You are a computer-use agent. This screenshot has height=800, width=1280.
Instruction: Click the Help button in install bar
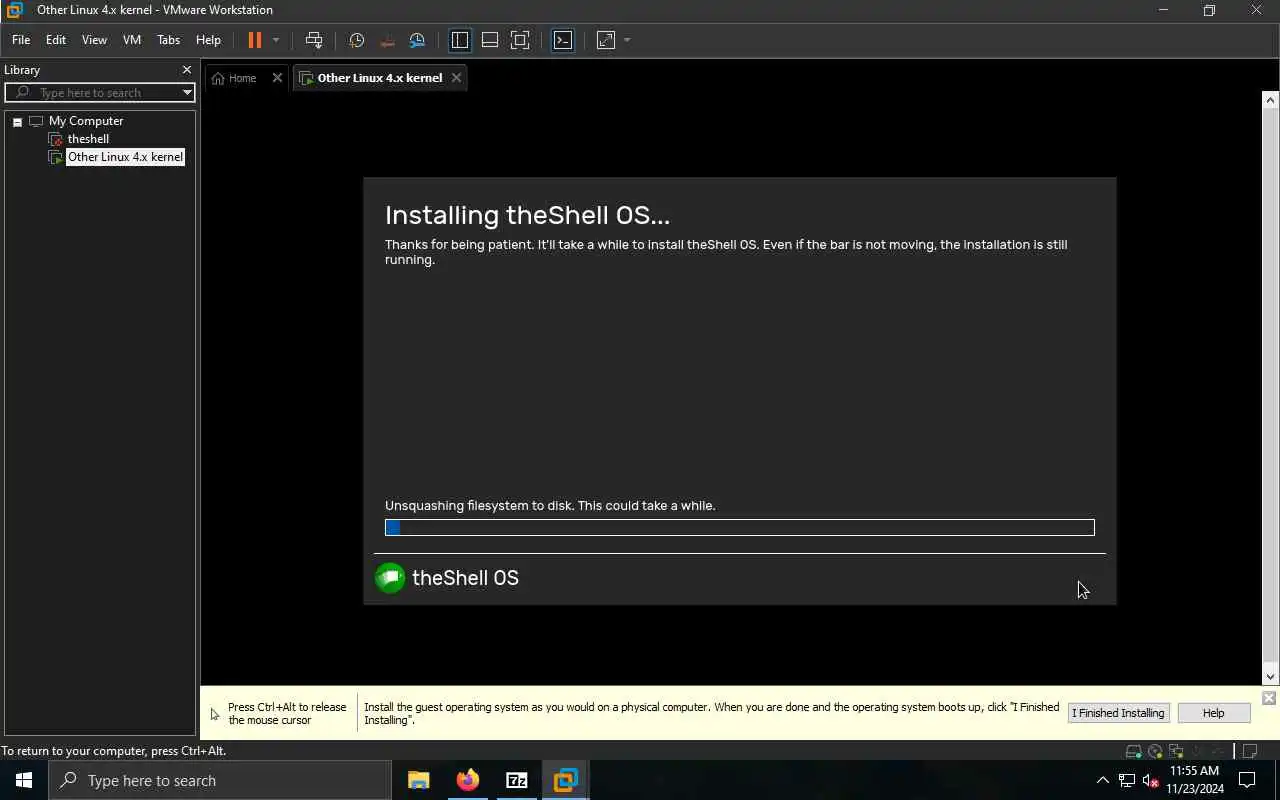1213,713
